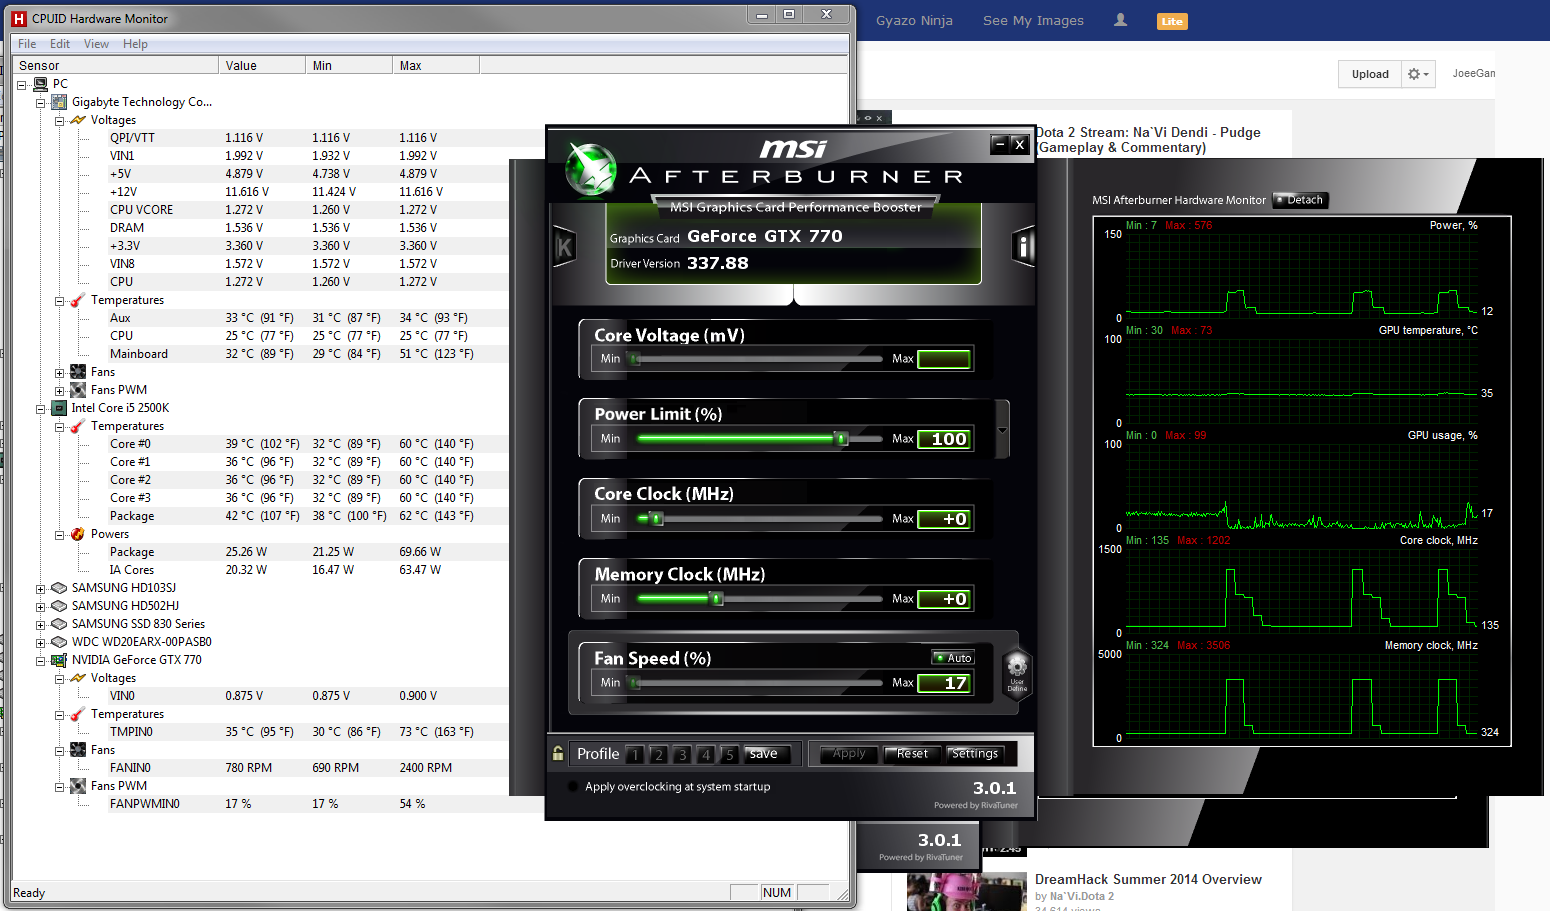Viewport: 1550px width, 911px height.
Task: Click the profile Save button
Action: (767, 754)
